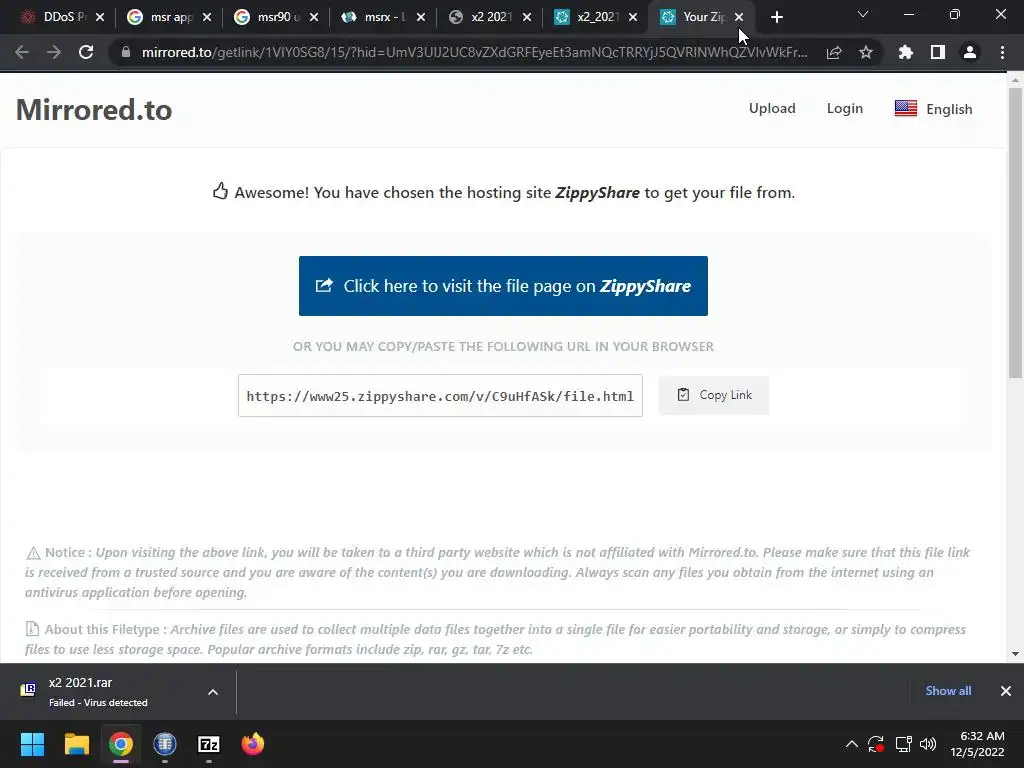Show hidden system tray icons
Screen dimensions: 1024x768
pyautogui.click(x=852, y=744)
